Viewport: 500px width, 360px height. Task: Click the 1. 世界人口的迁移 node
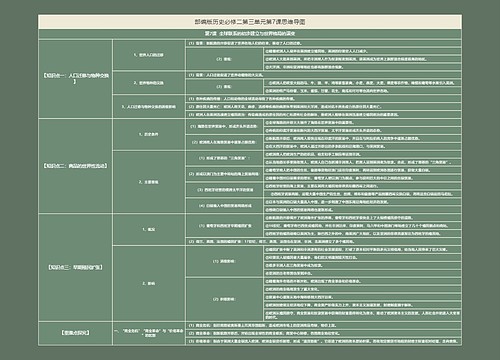pos(149,55)
